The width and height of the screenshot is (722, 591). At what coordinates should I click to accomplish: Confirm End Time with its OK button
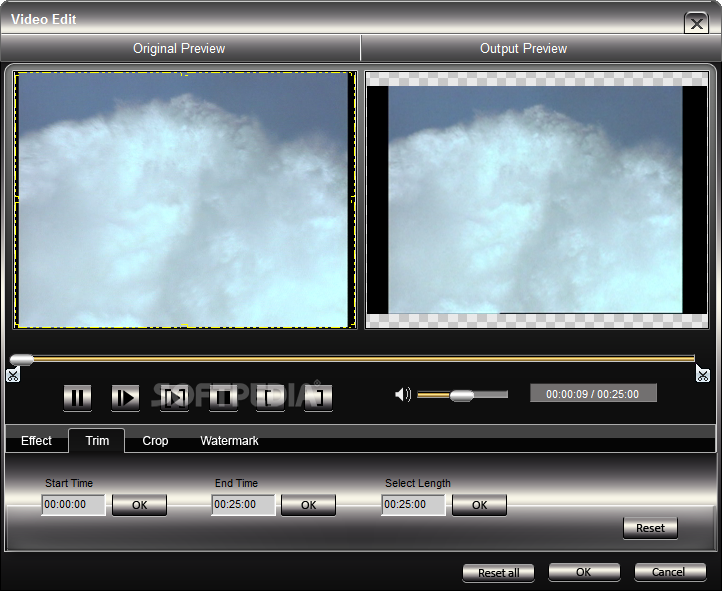(309, 505)
